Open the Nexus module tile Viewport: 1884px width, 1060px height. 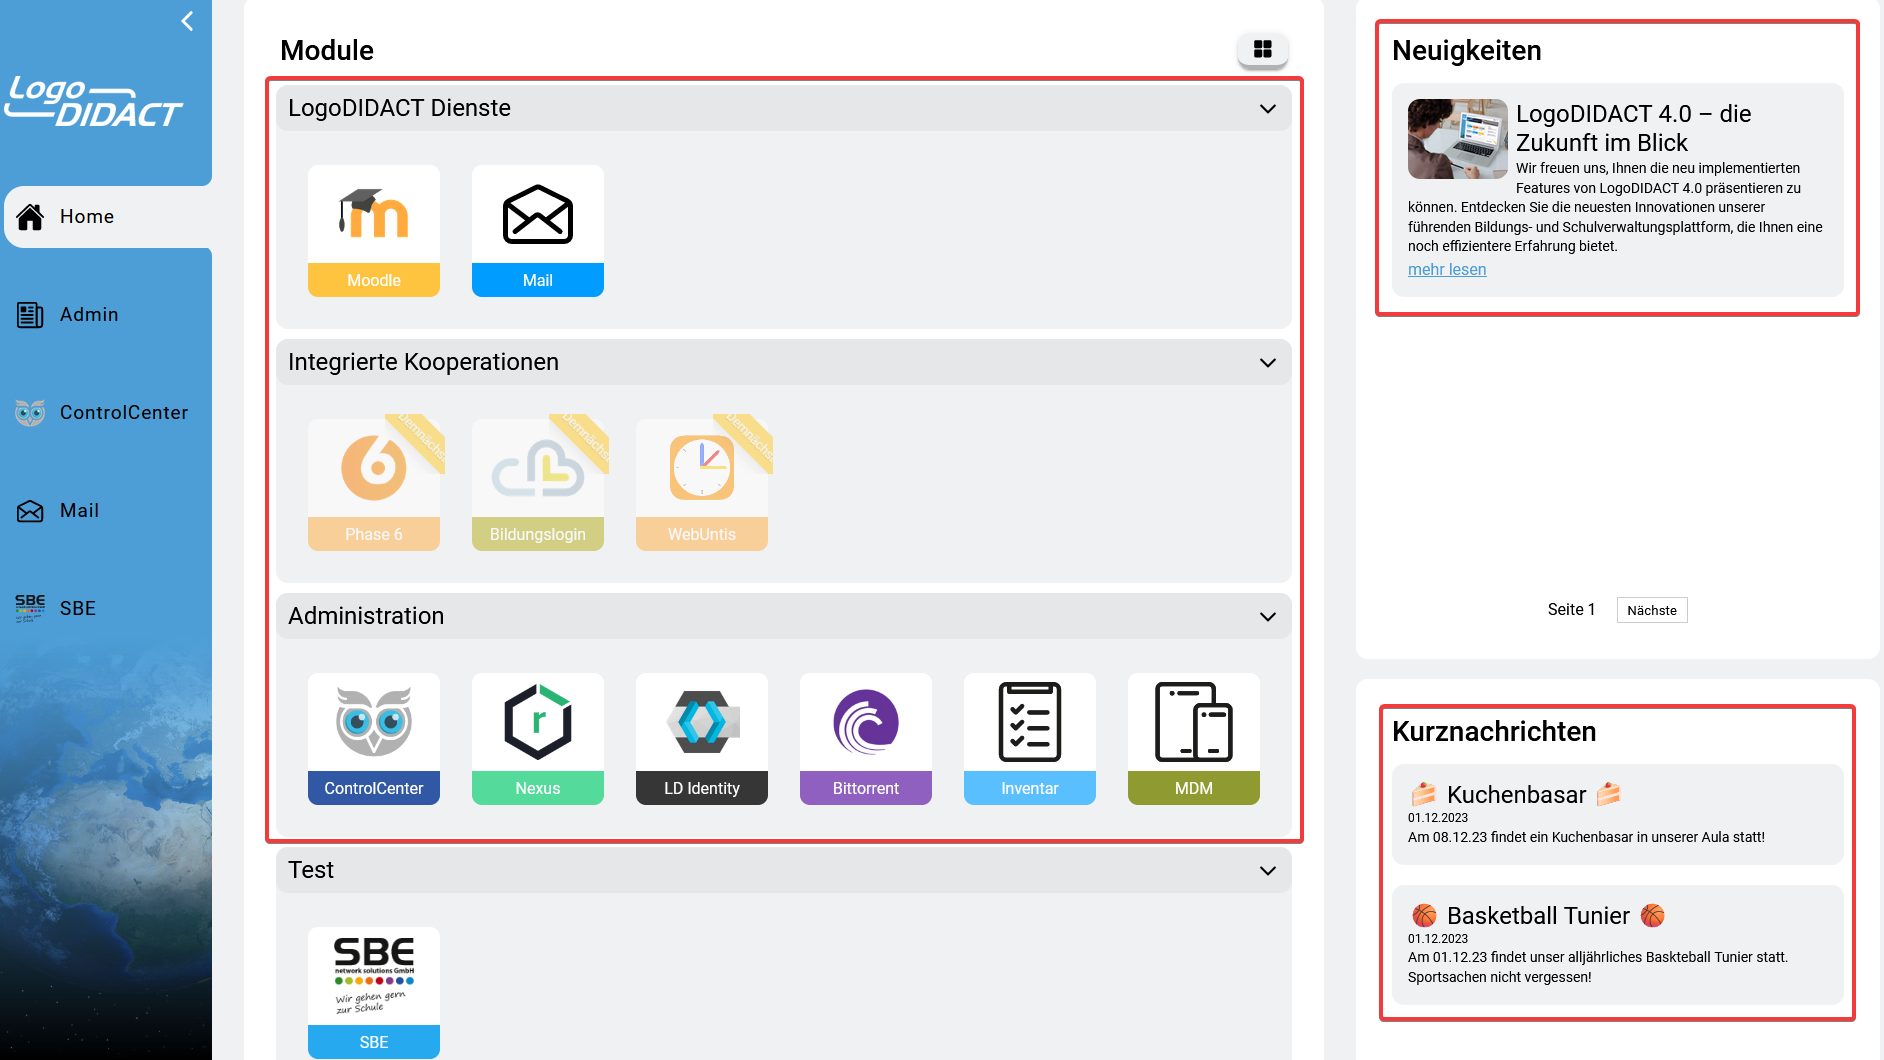click(538, 739)
